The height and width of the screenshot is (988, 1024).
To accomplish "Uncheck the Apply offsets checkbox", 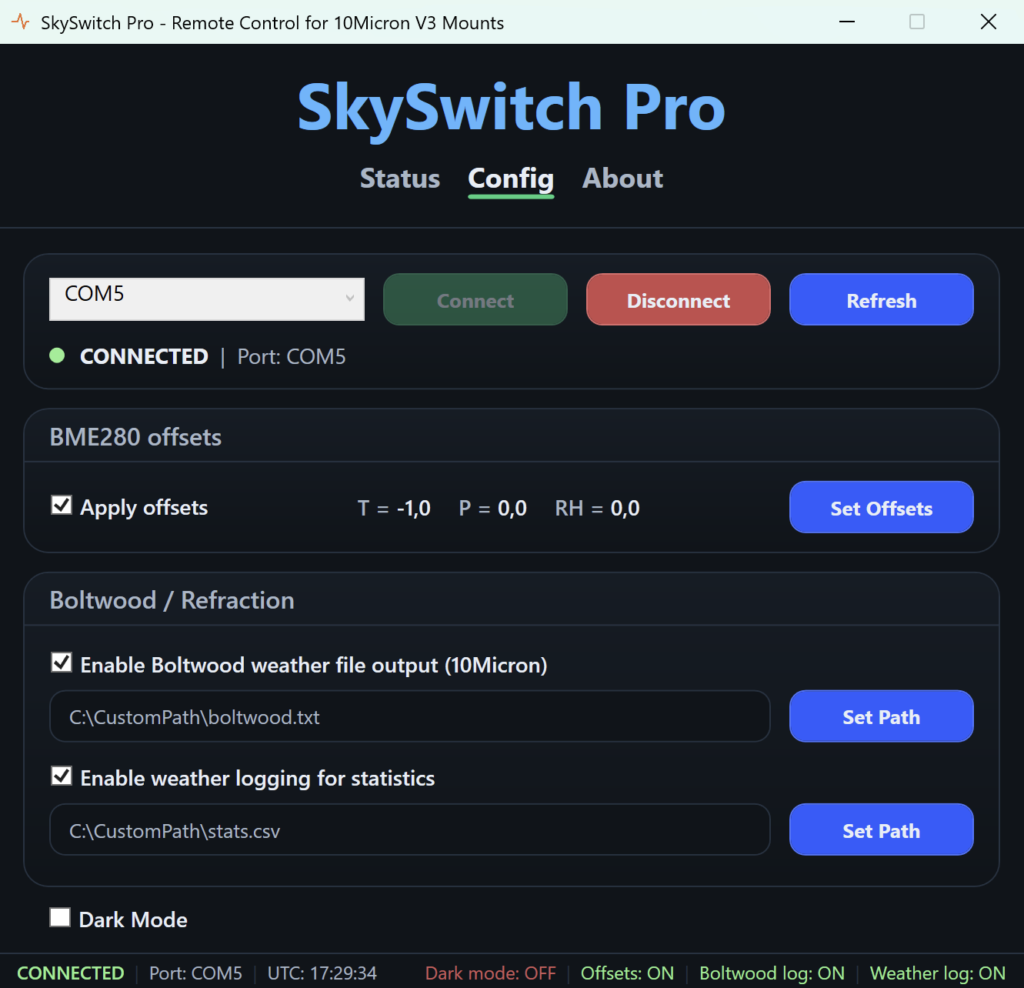I will pos(62,506).
